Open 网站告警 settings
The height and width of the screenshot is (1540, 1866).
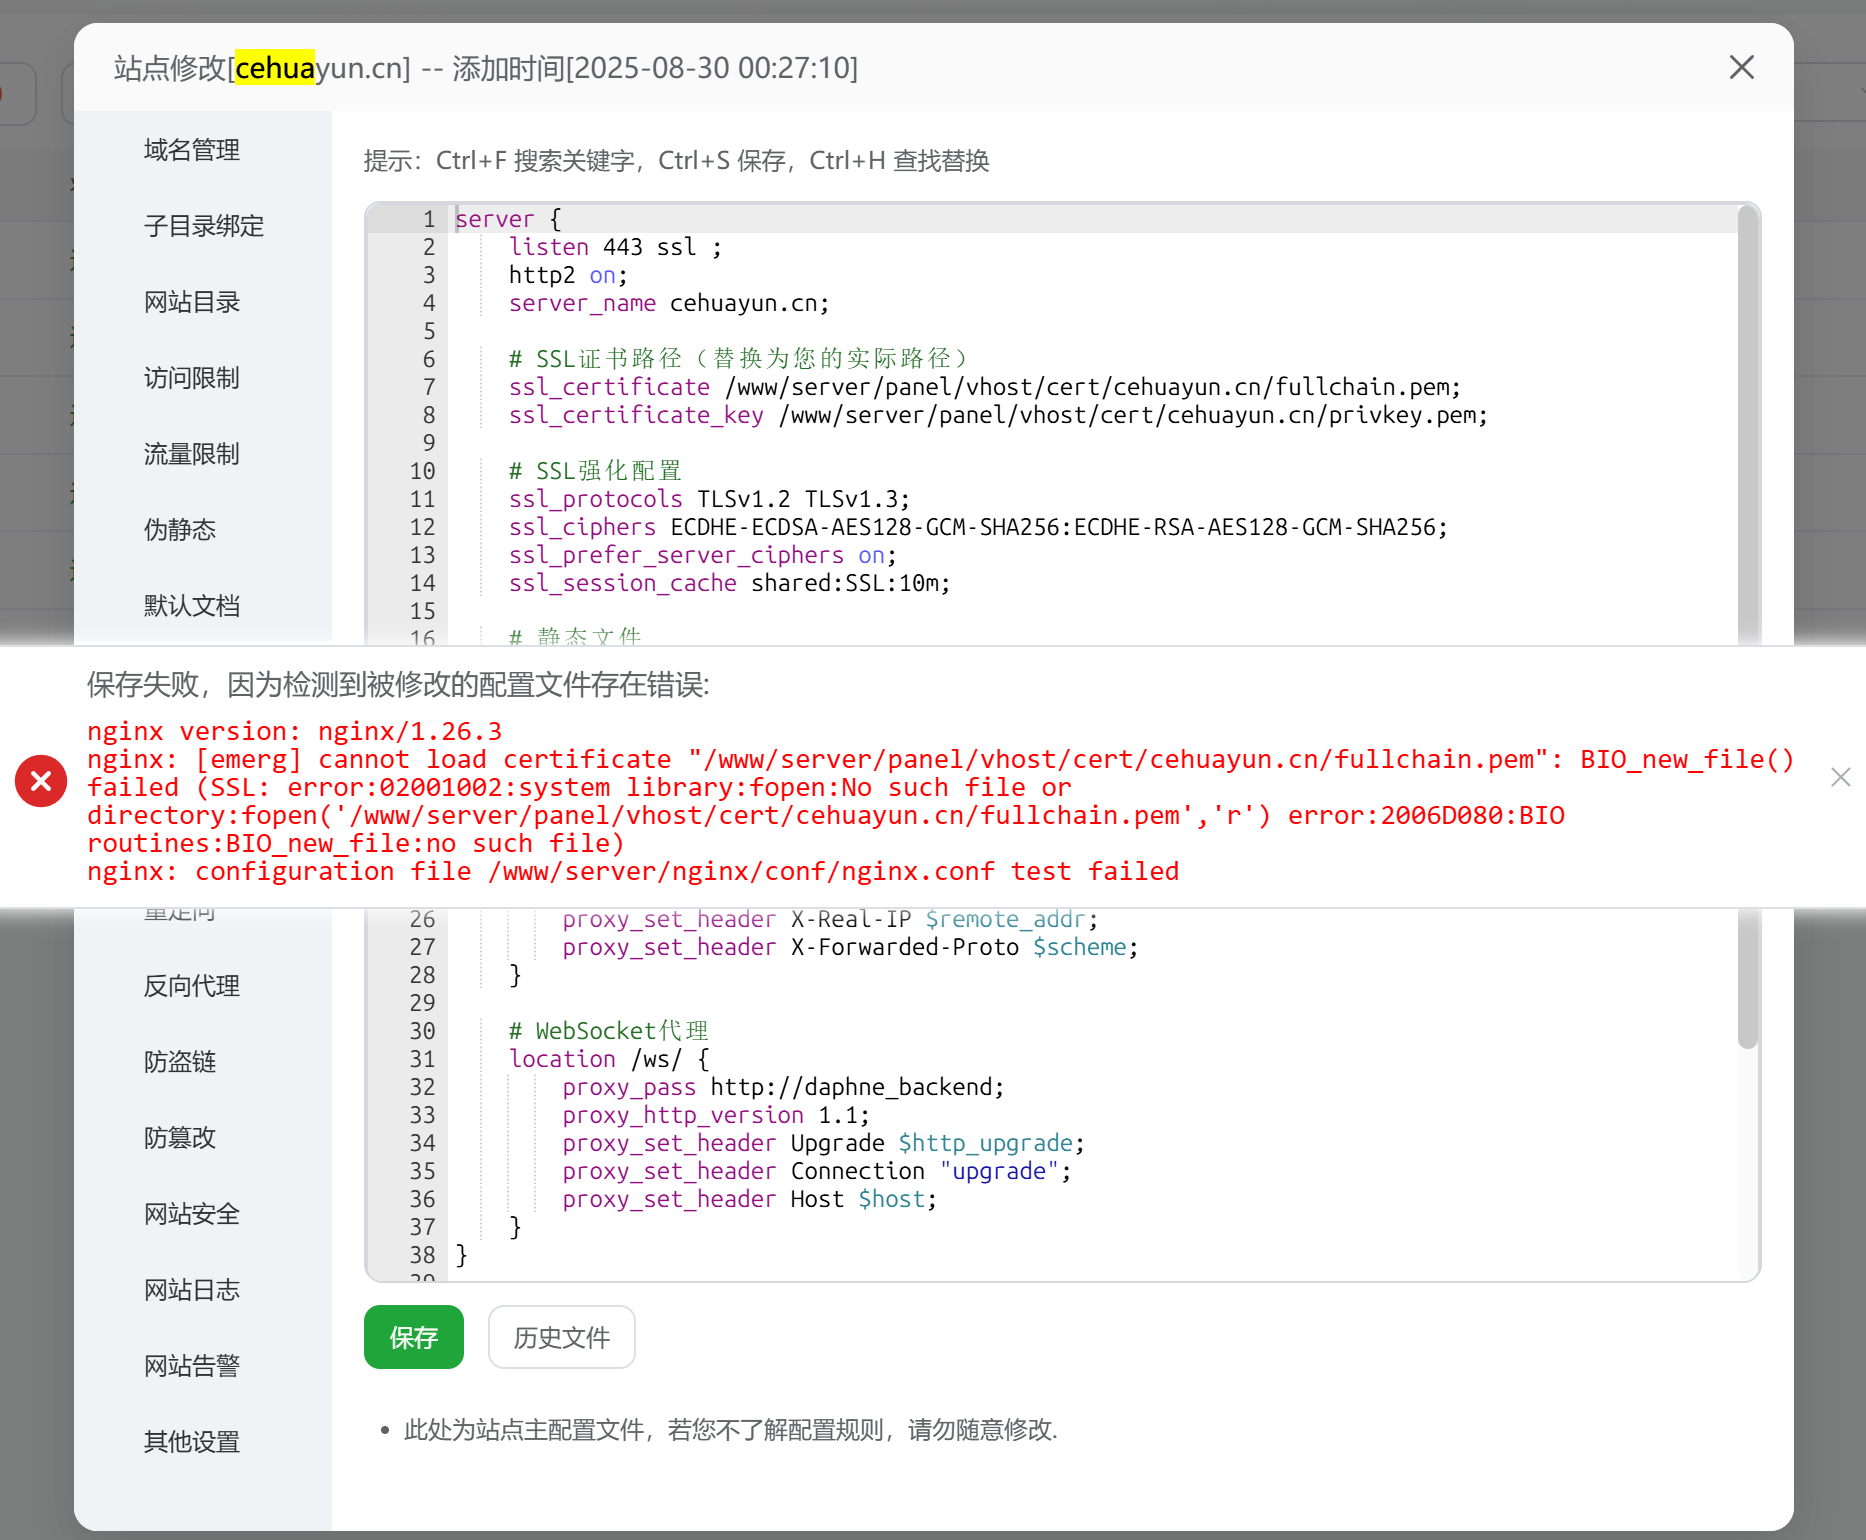pos(191,1366)
